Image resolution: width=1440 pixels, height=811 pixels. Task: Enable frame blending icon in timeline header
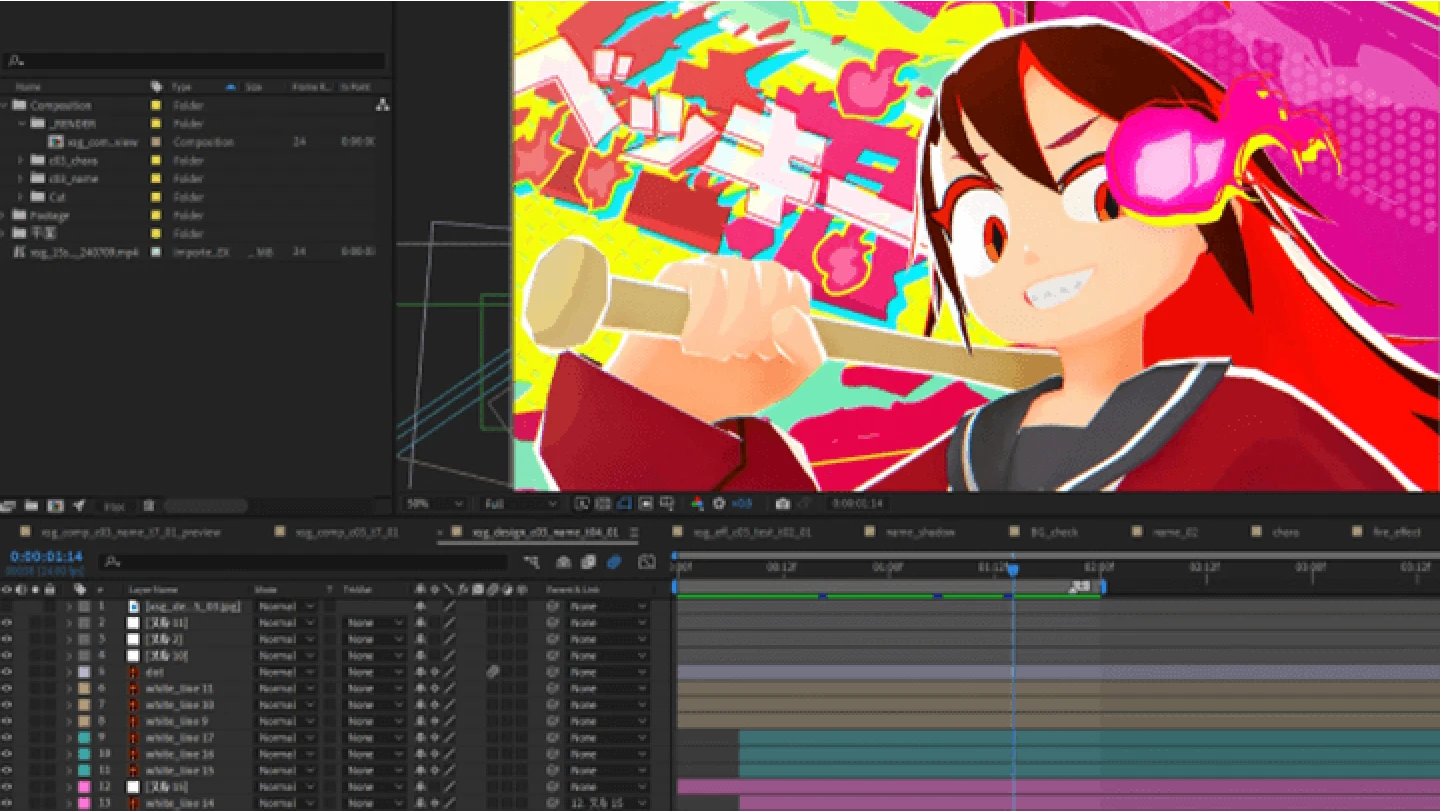point(588,562)
